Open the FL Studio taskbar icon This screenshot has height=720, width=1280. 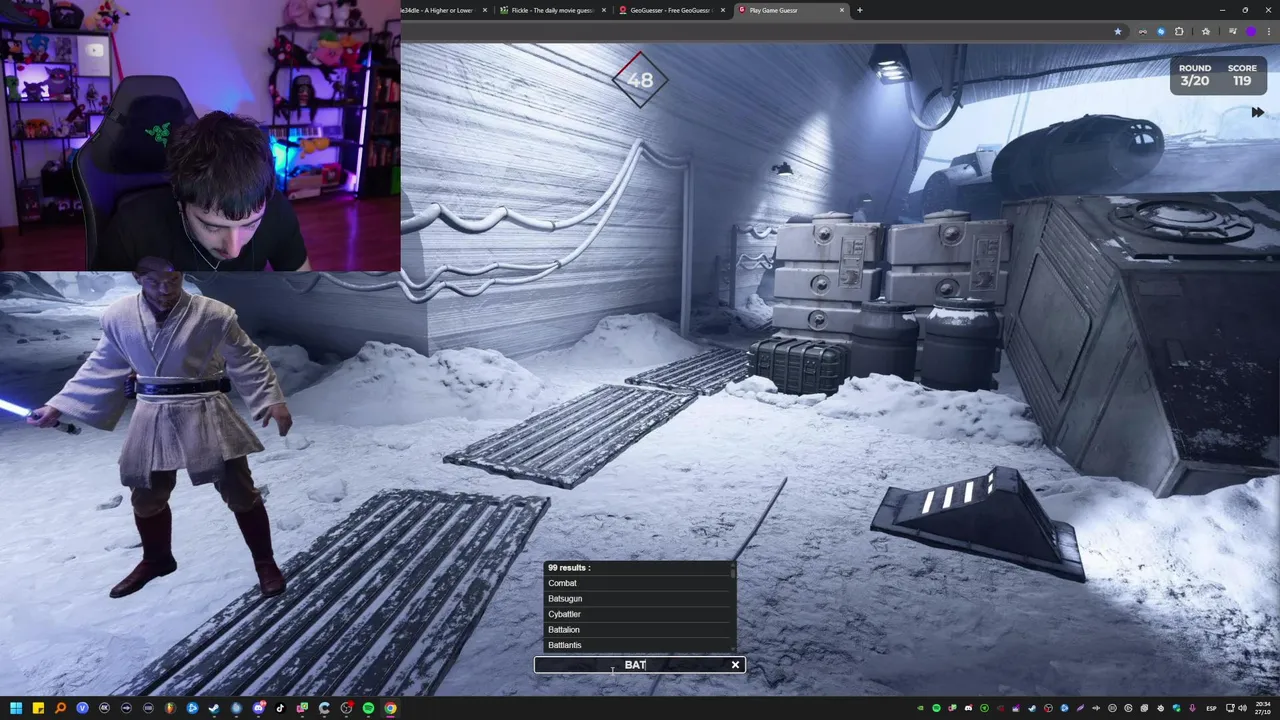[170, 708]
